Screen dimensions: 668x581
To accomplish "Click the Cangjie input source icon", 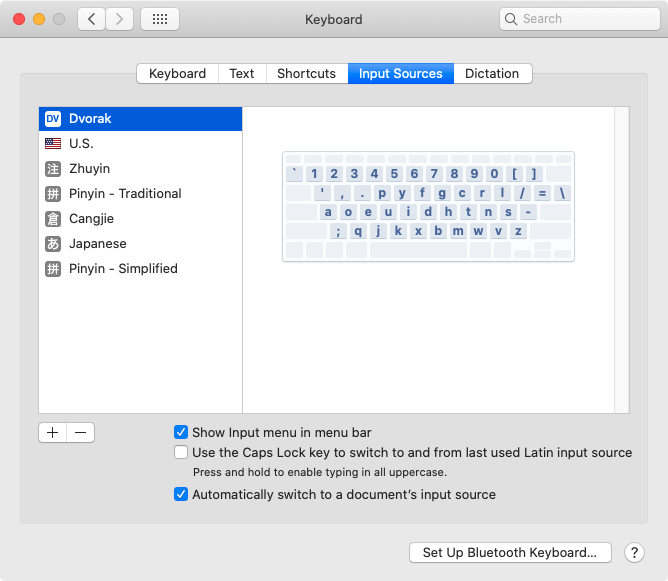I will point(53,219).
